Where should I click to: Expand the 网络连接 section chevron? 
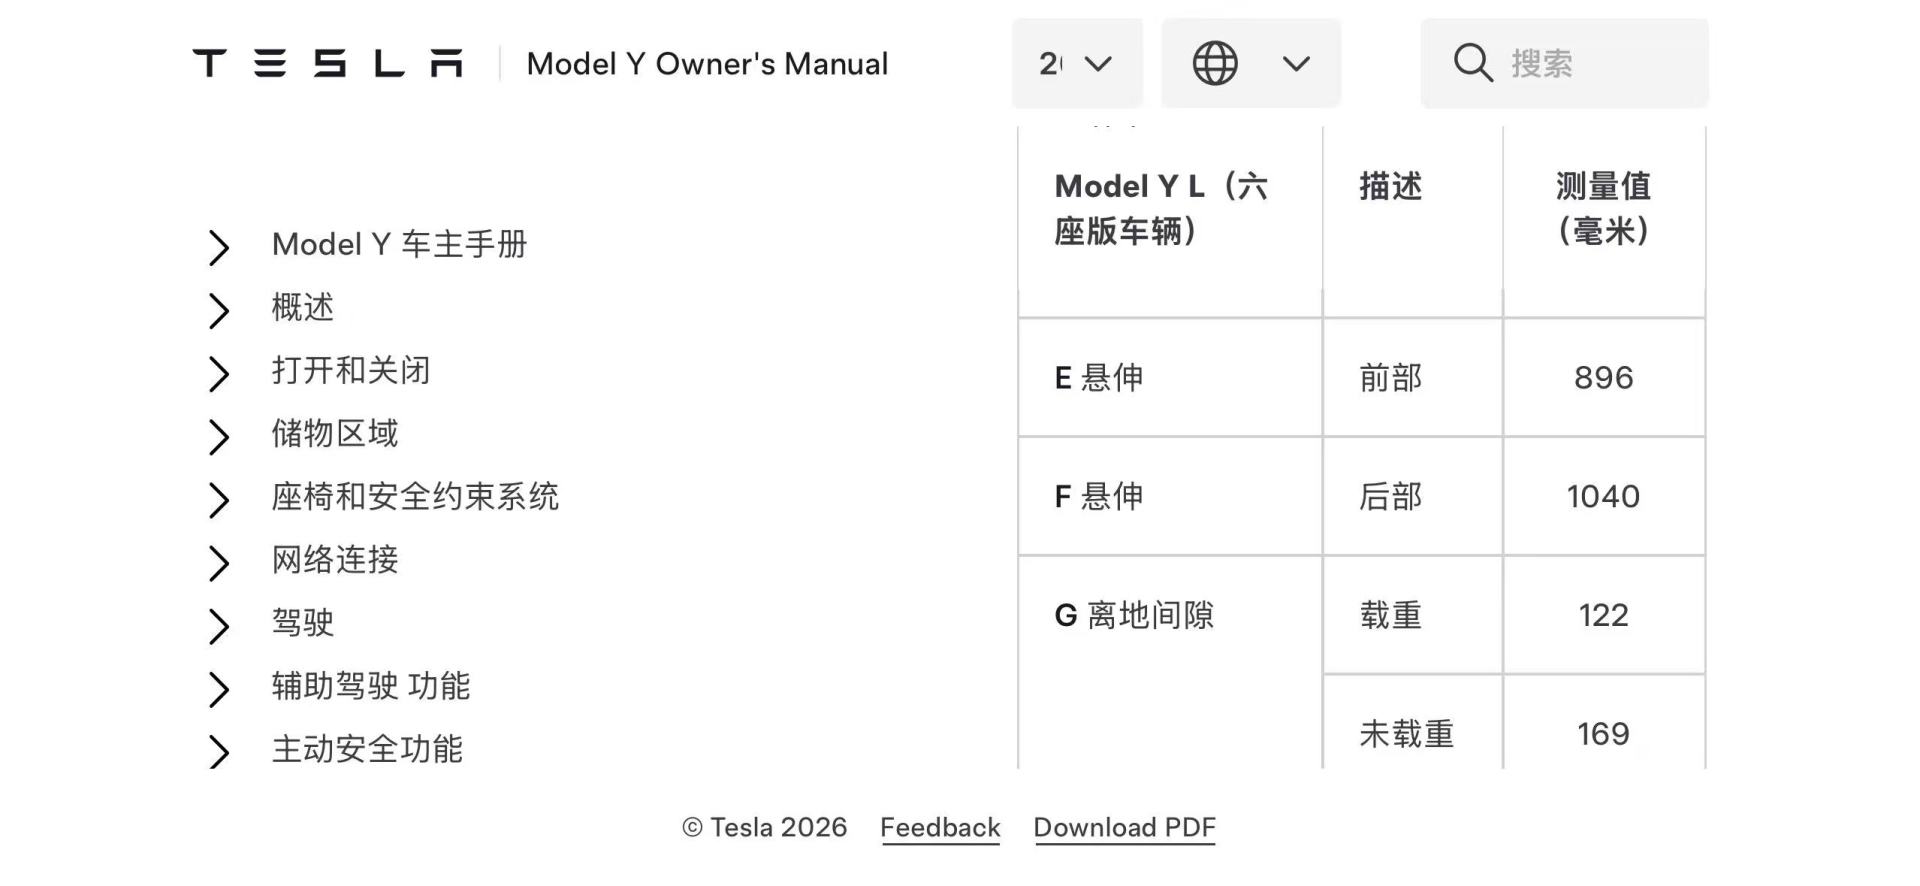click(x=218, y=562)
